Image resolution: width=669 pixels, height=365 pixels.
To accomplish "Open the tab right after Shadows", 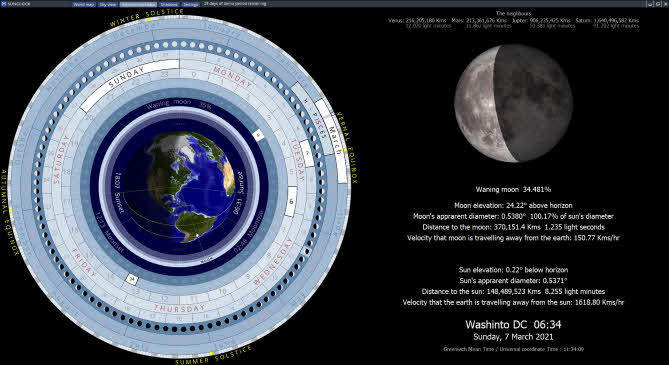I will (x=191, y=4).
